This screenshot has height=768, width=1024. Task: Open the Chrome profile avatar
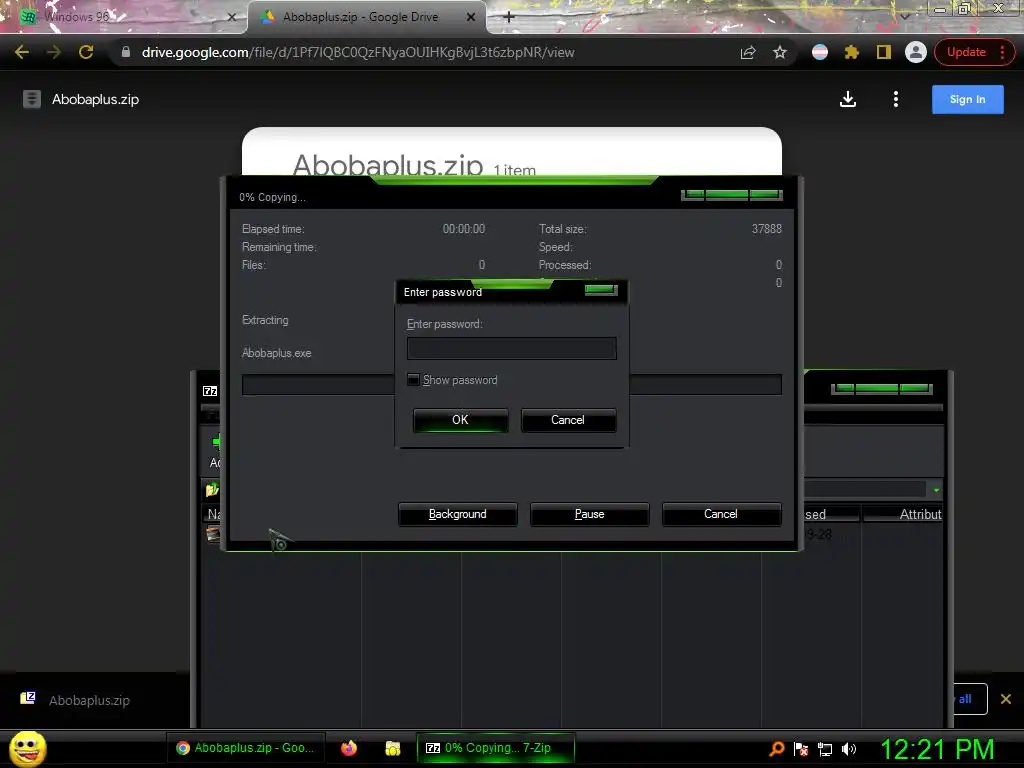(x=916, y=52)
